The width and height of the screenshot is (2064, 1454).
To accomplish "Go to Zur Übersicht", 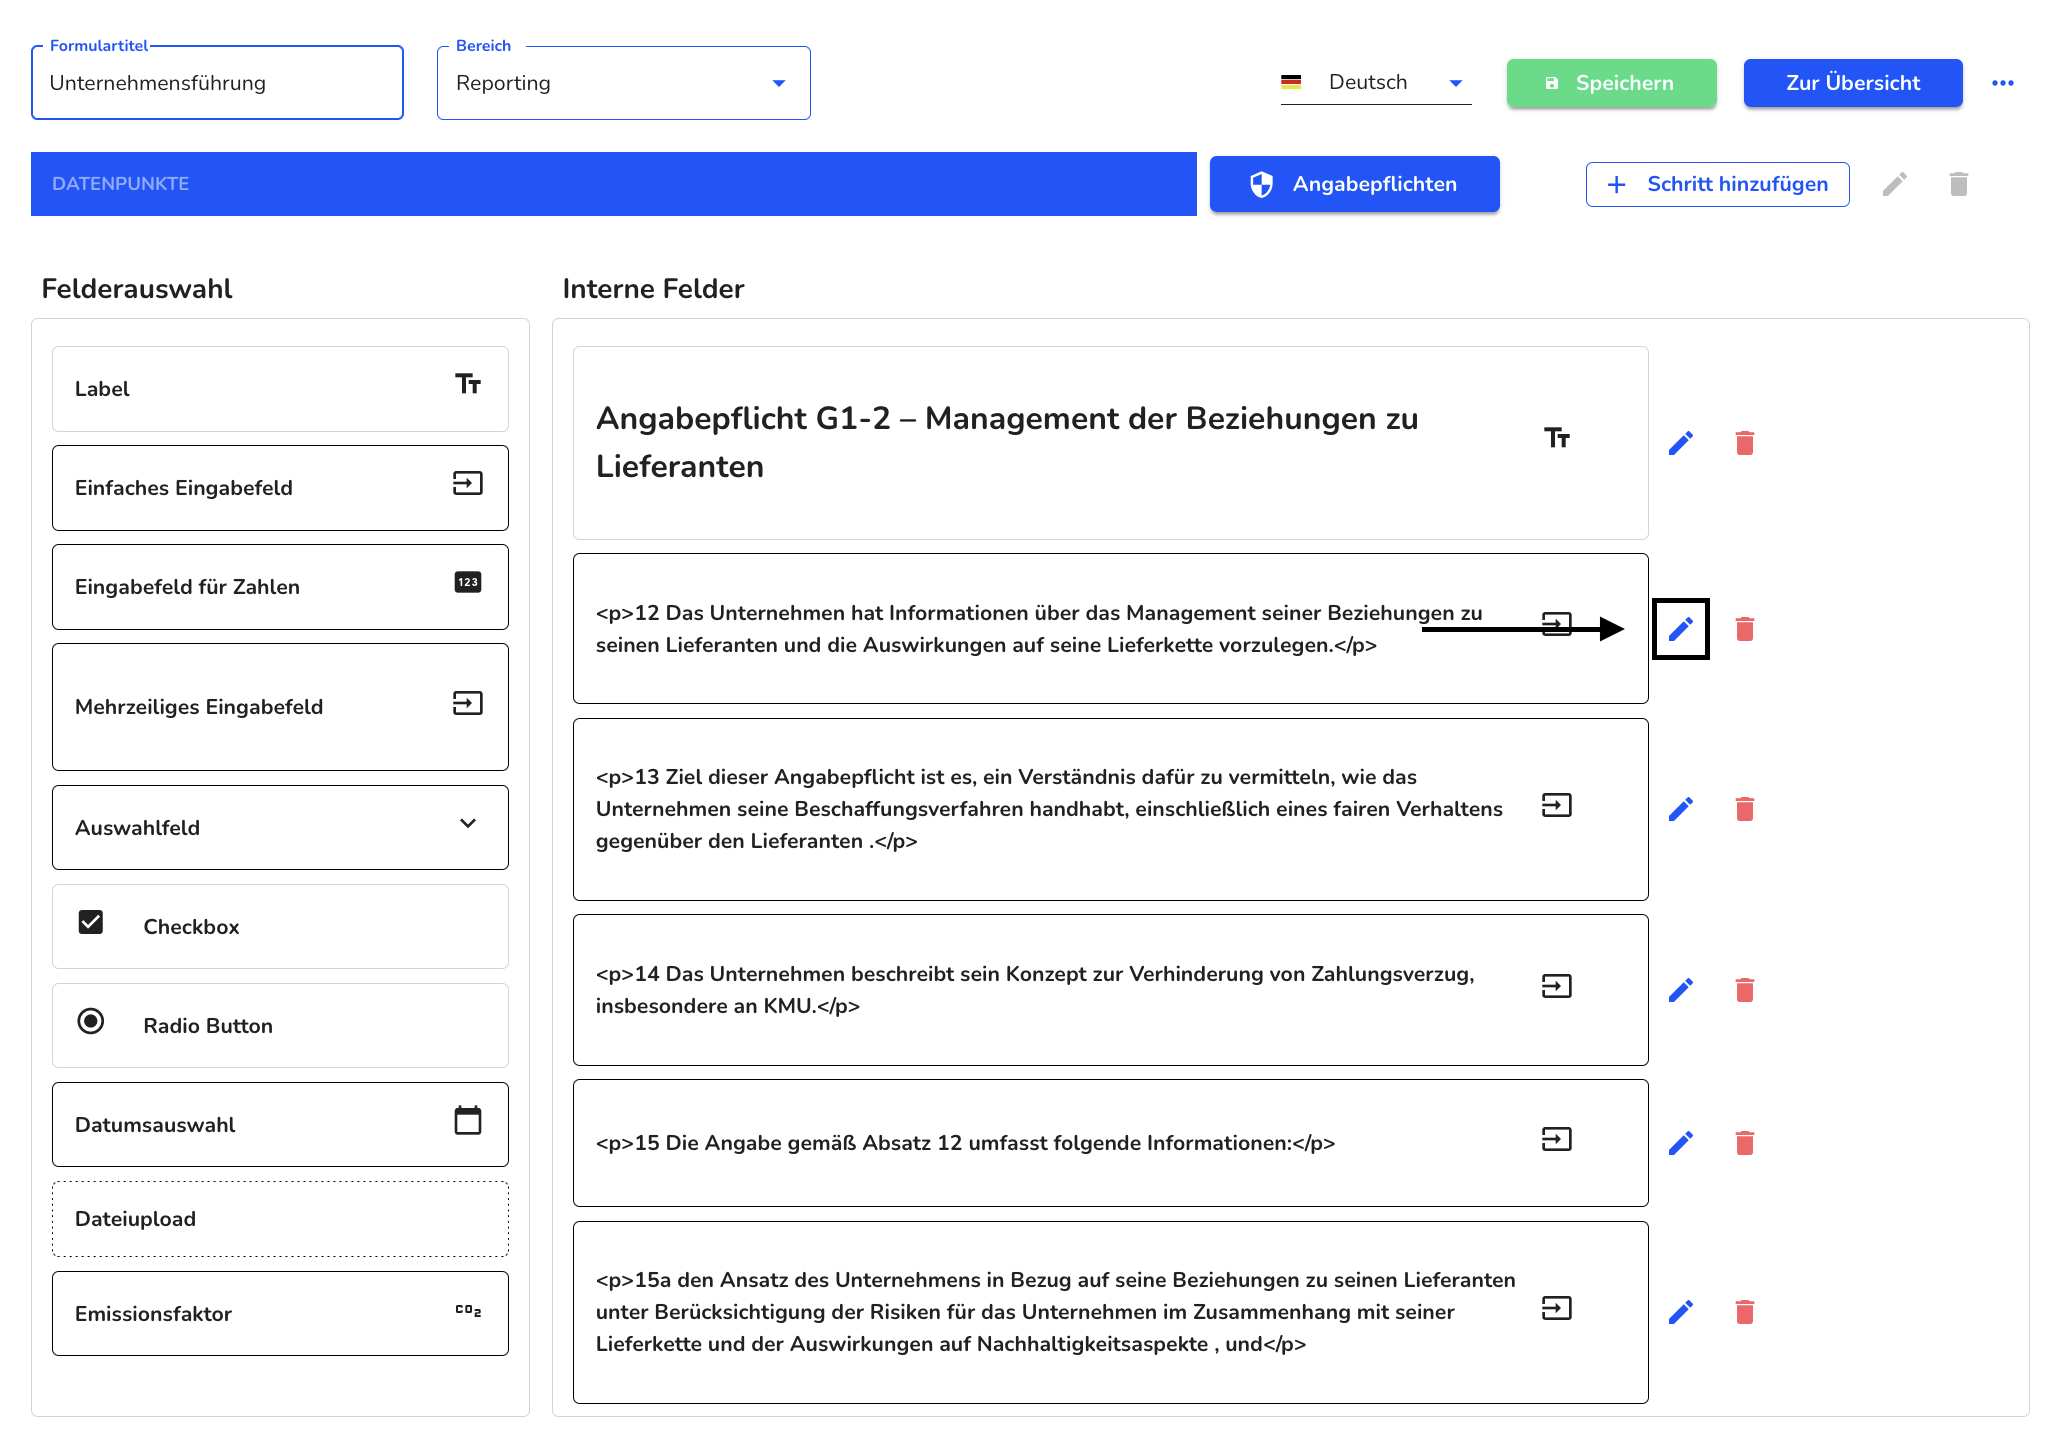I will click(1853, 83).
